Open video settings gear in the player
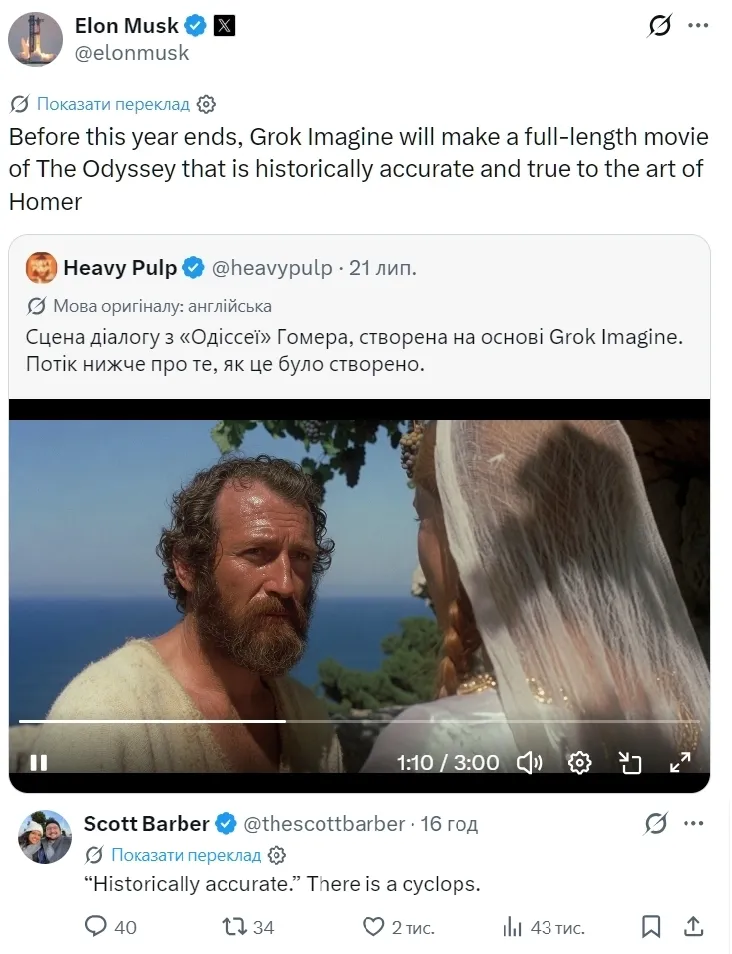Viewport: 732px width, 954px height. click(579, 762)
